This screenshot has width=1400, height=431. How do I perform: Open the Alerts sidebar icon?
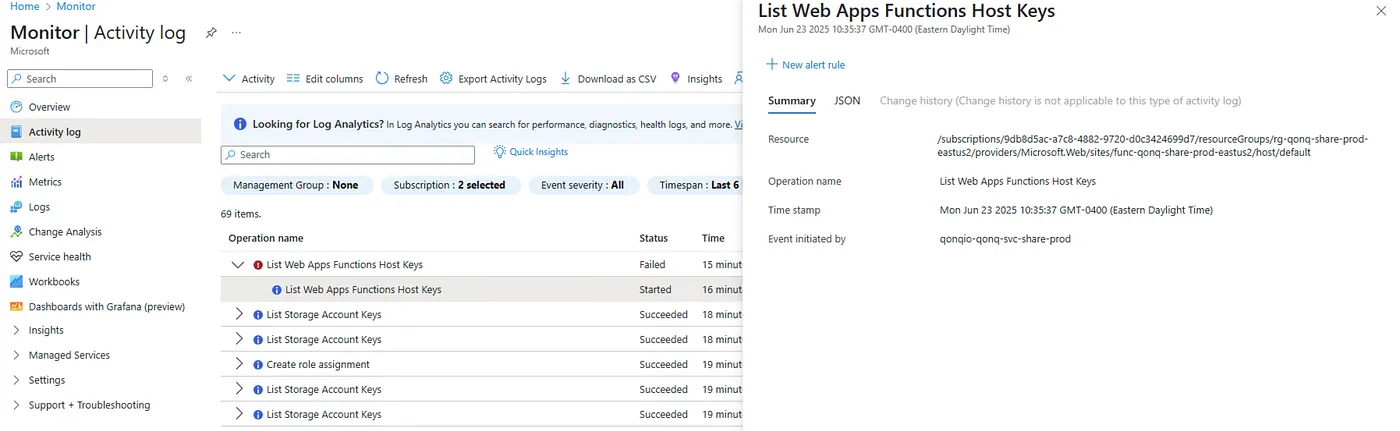[x=16, y=157]
